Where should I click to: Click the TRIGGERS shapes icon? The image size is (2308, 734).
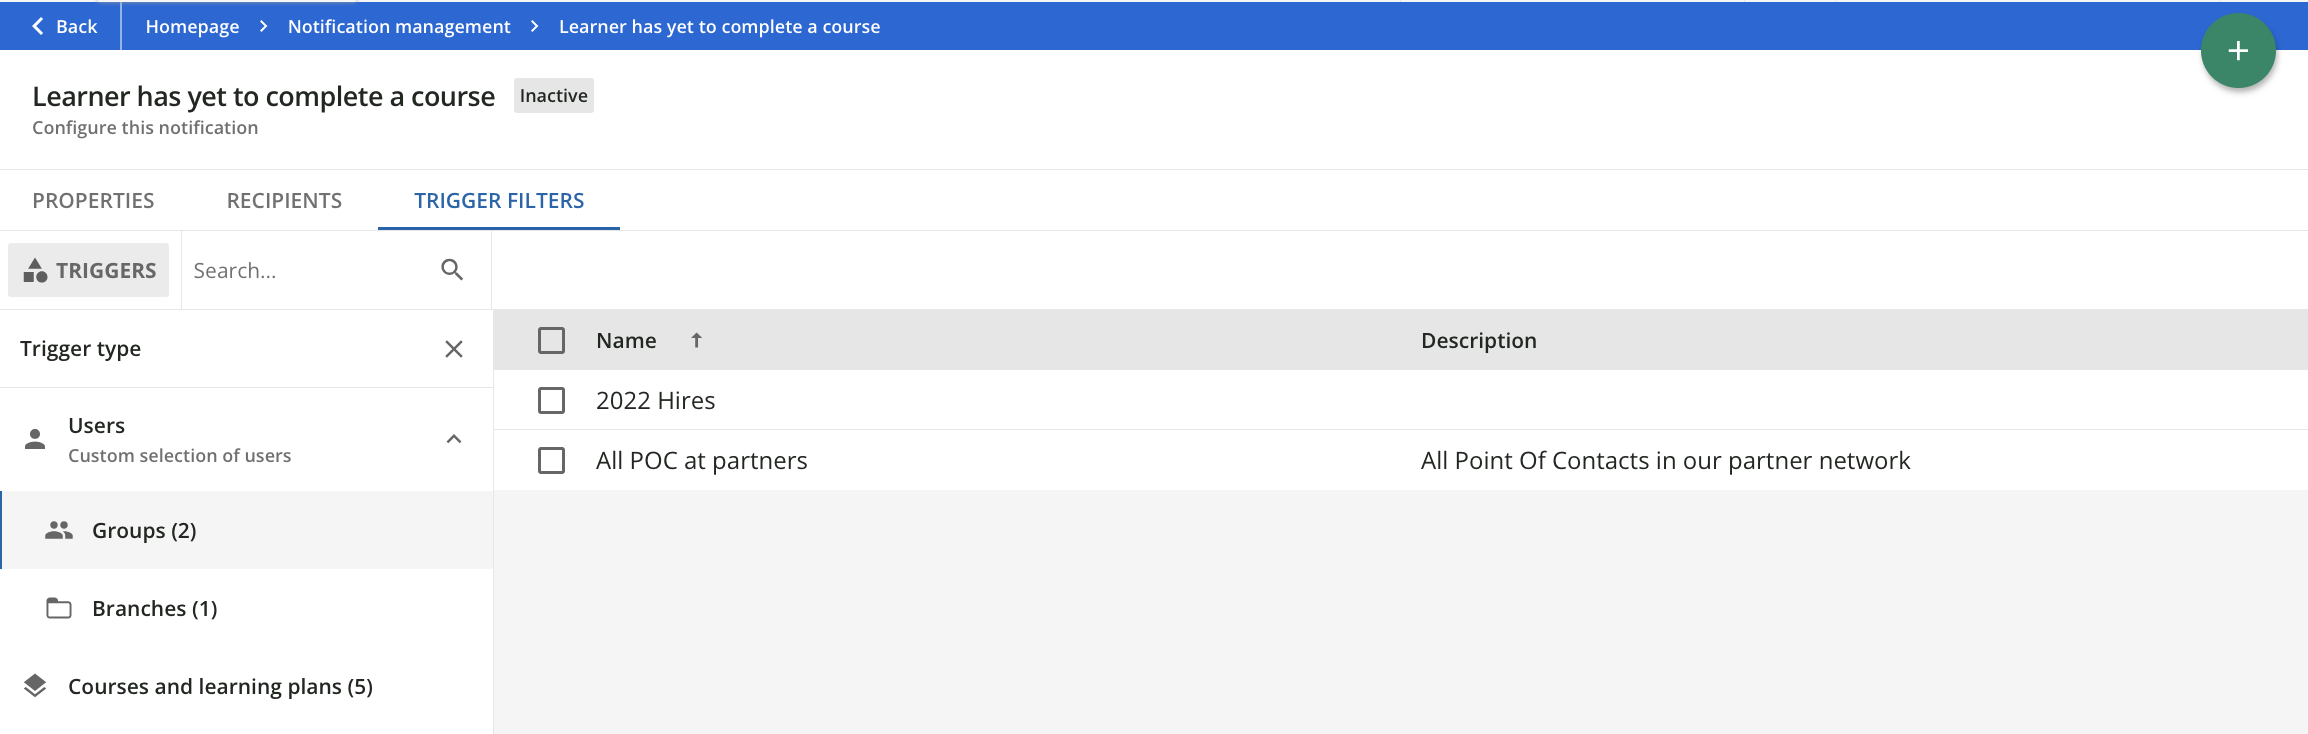pos(35,270)
